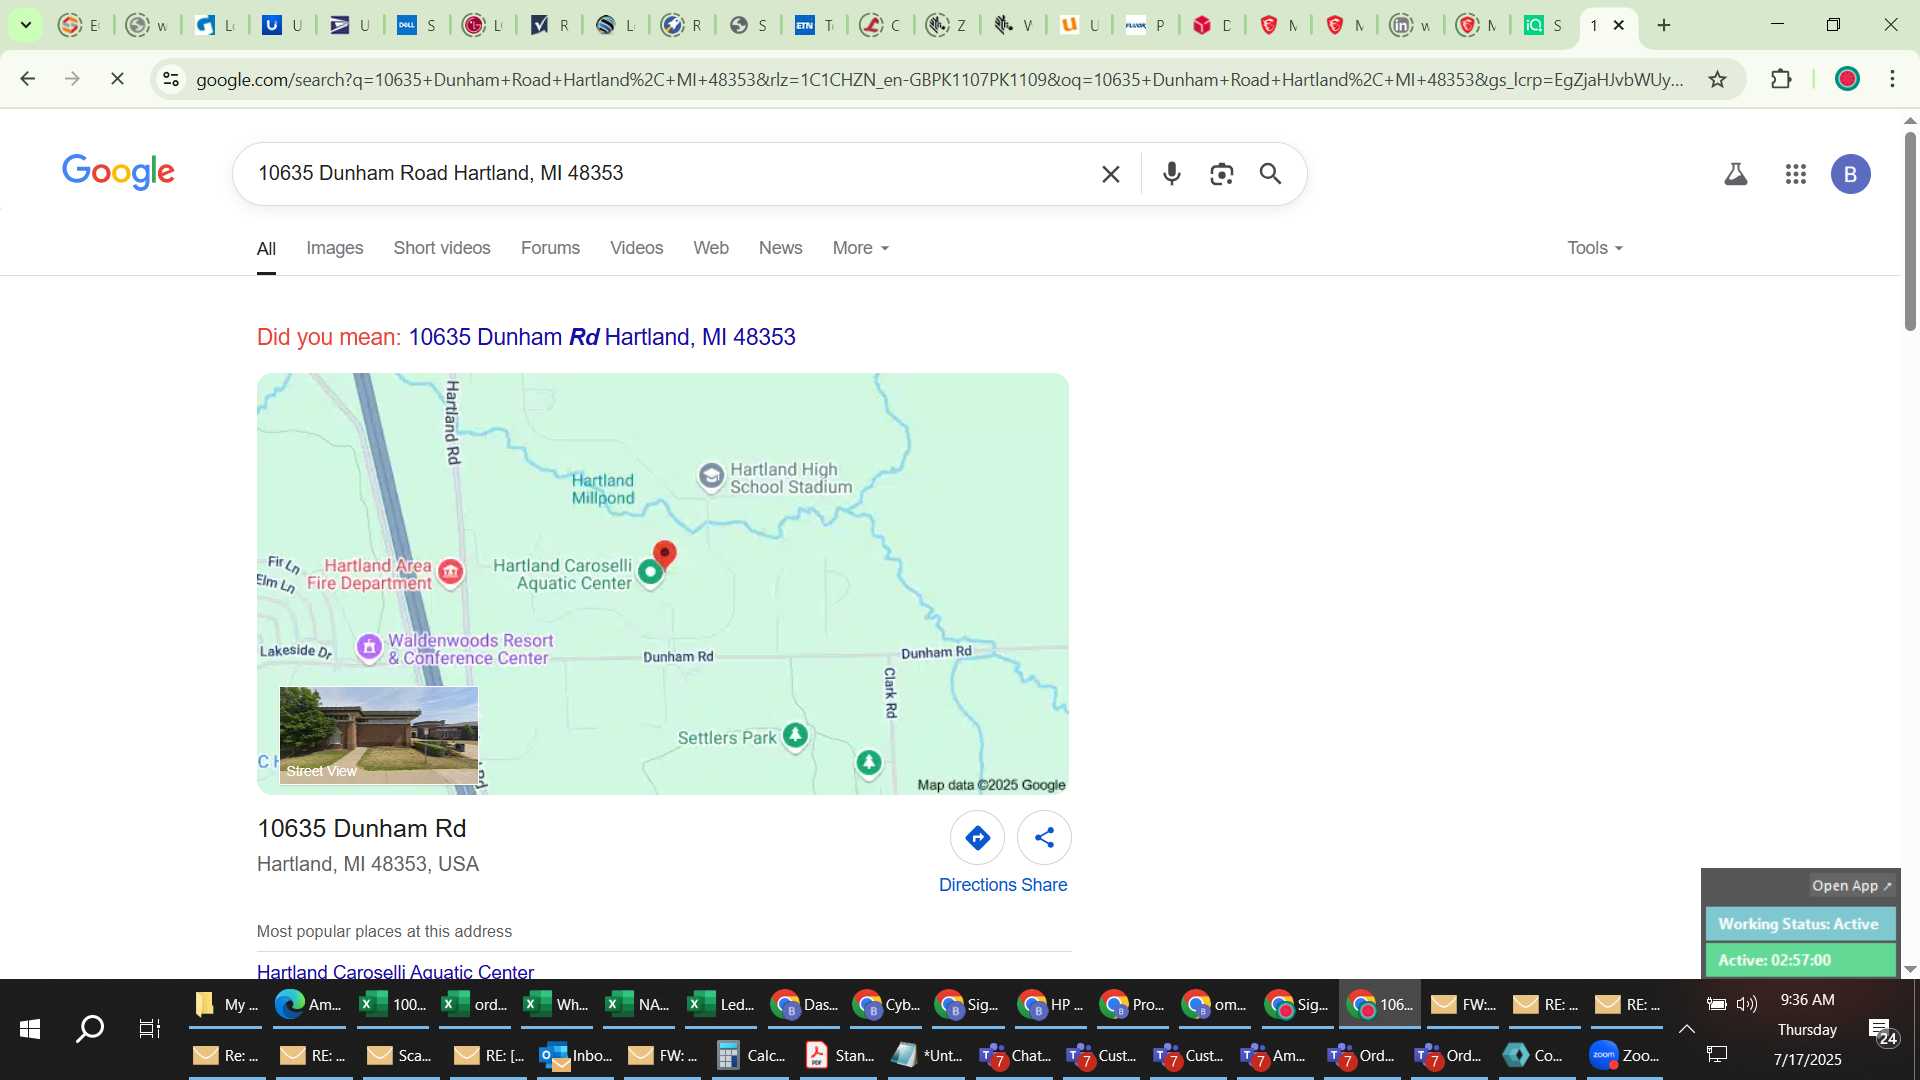This screenshot has height=1080, width=1920.
Task: Go back to previous page
Action: pyautogui.click(x=28, y=78)
